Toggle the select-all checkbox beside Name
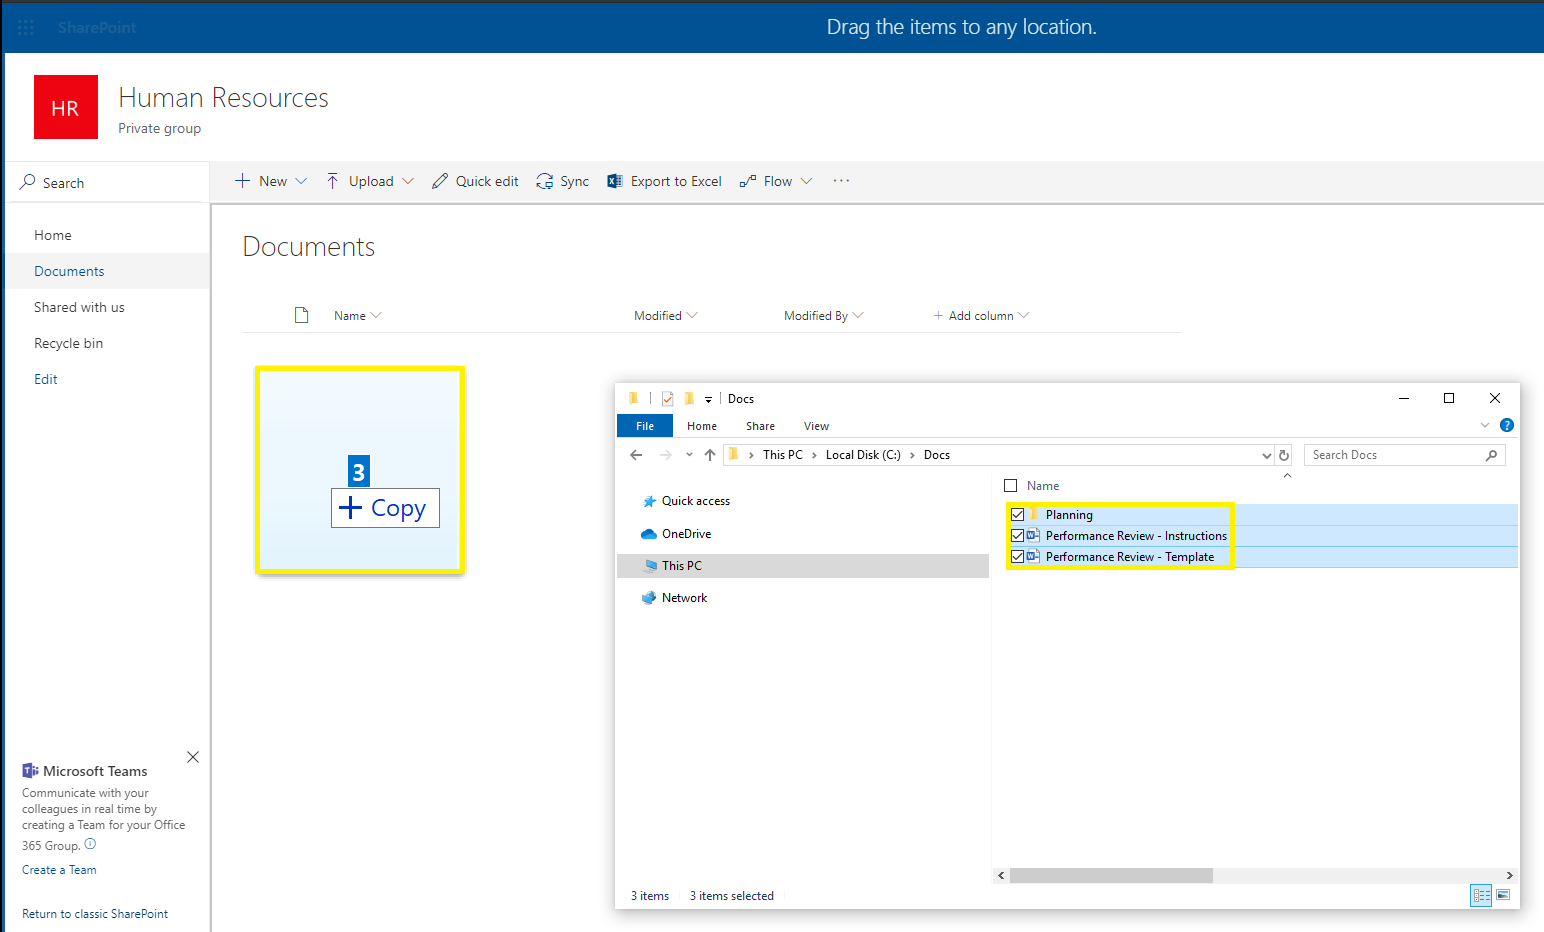The image size is (1544, 932). (1010, 486)
